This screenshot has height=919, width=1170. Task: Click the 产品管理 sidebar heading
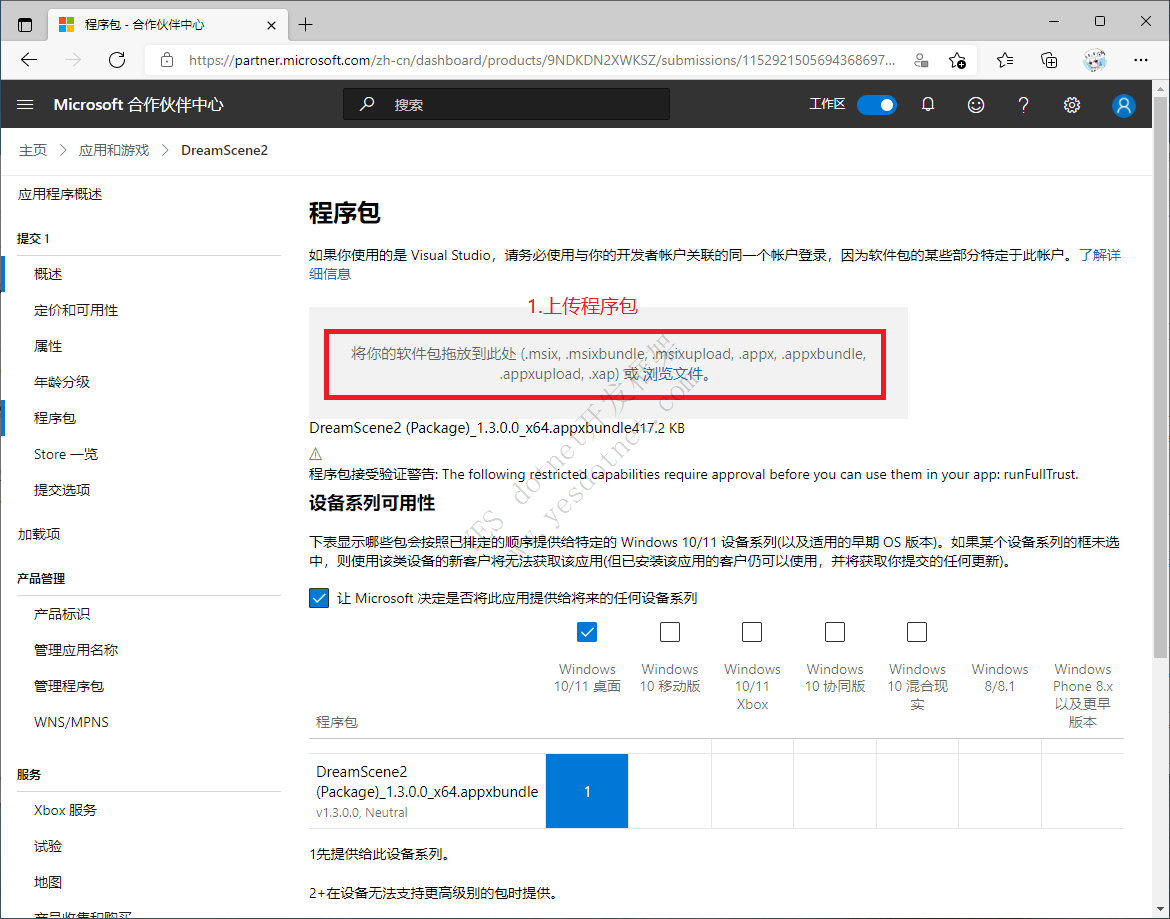pos(41,578)
